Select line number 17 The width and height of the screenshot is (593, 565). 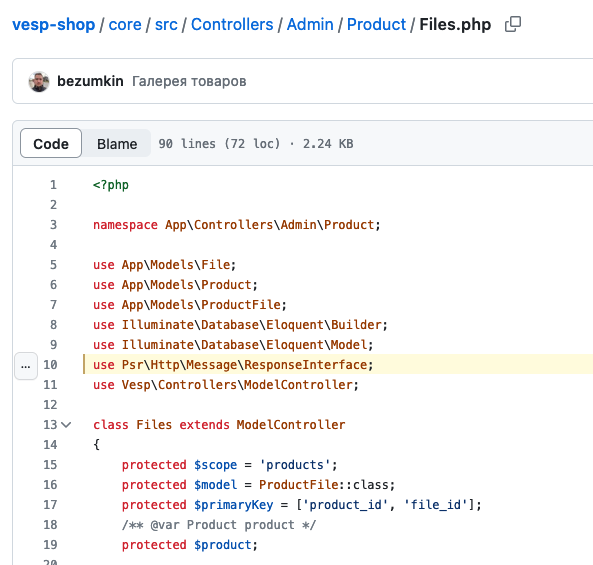click(50, 505)
